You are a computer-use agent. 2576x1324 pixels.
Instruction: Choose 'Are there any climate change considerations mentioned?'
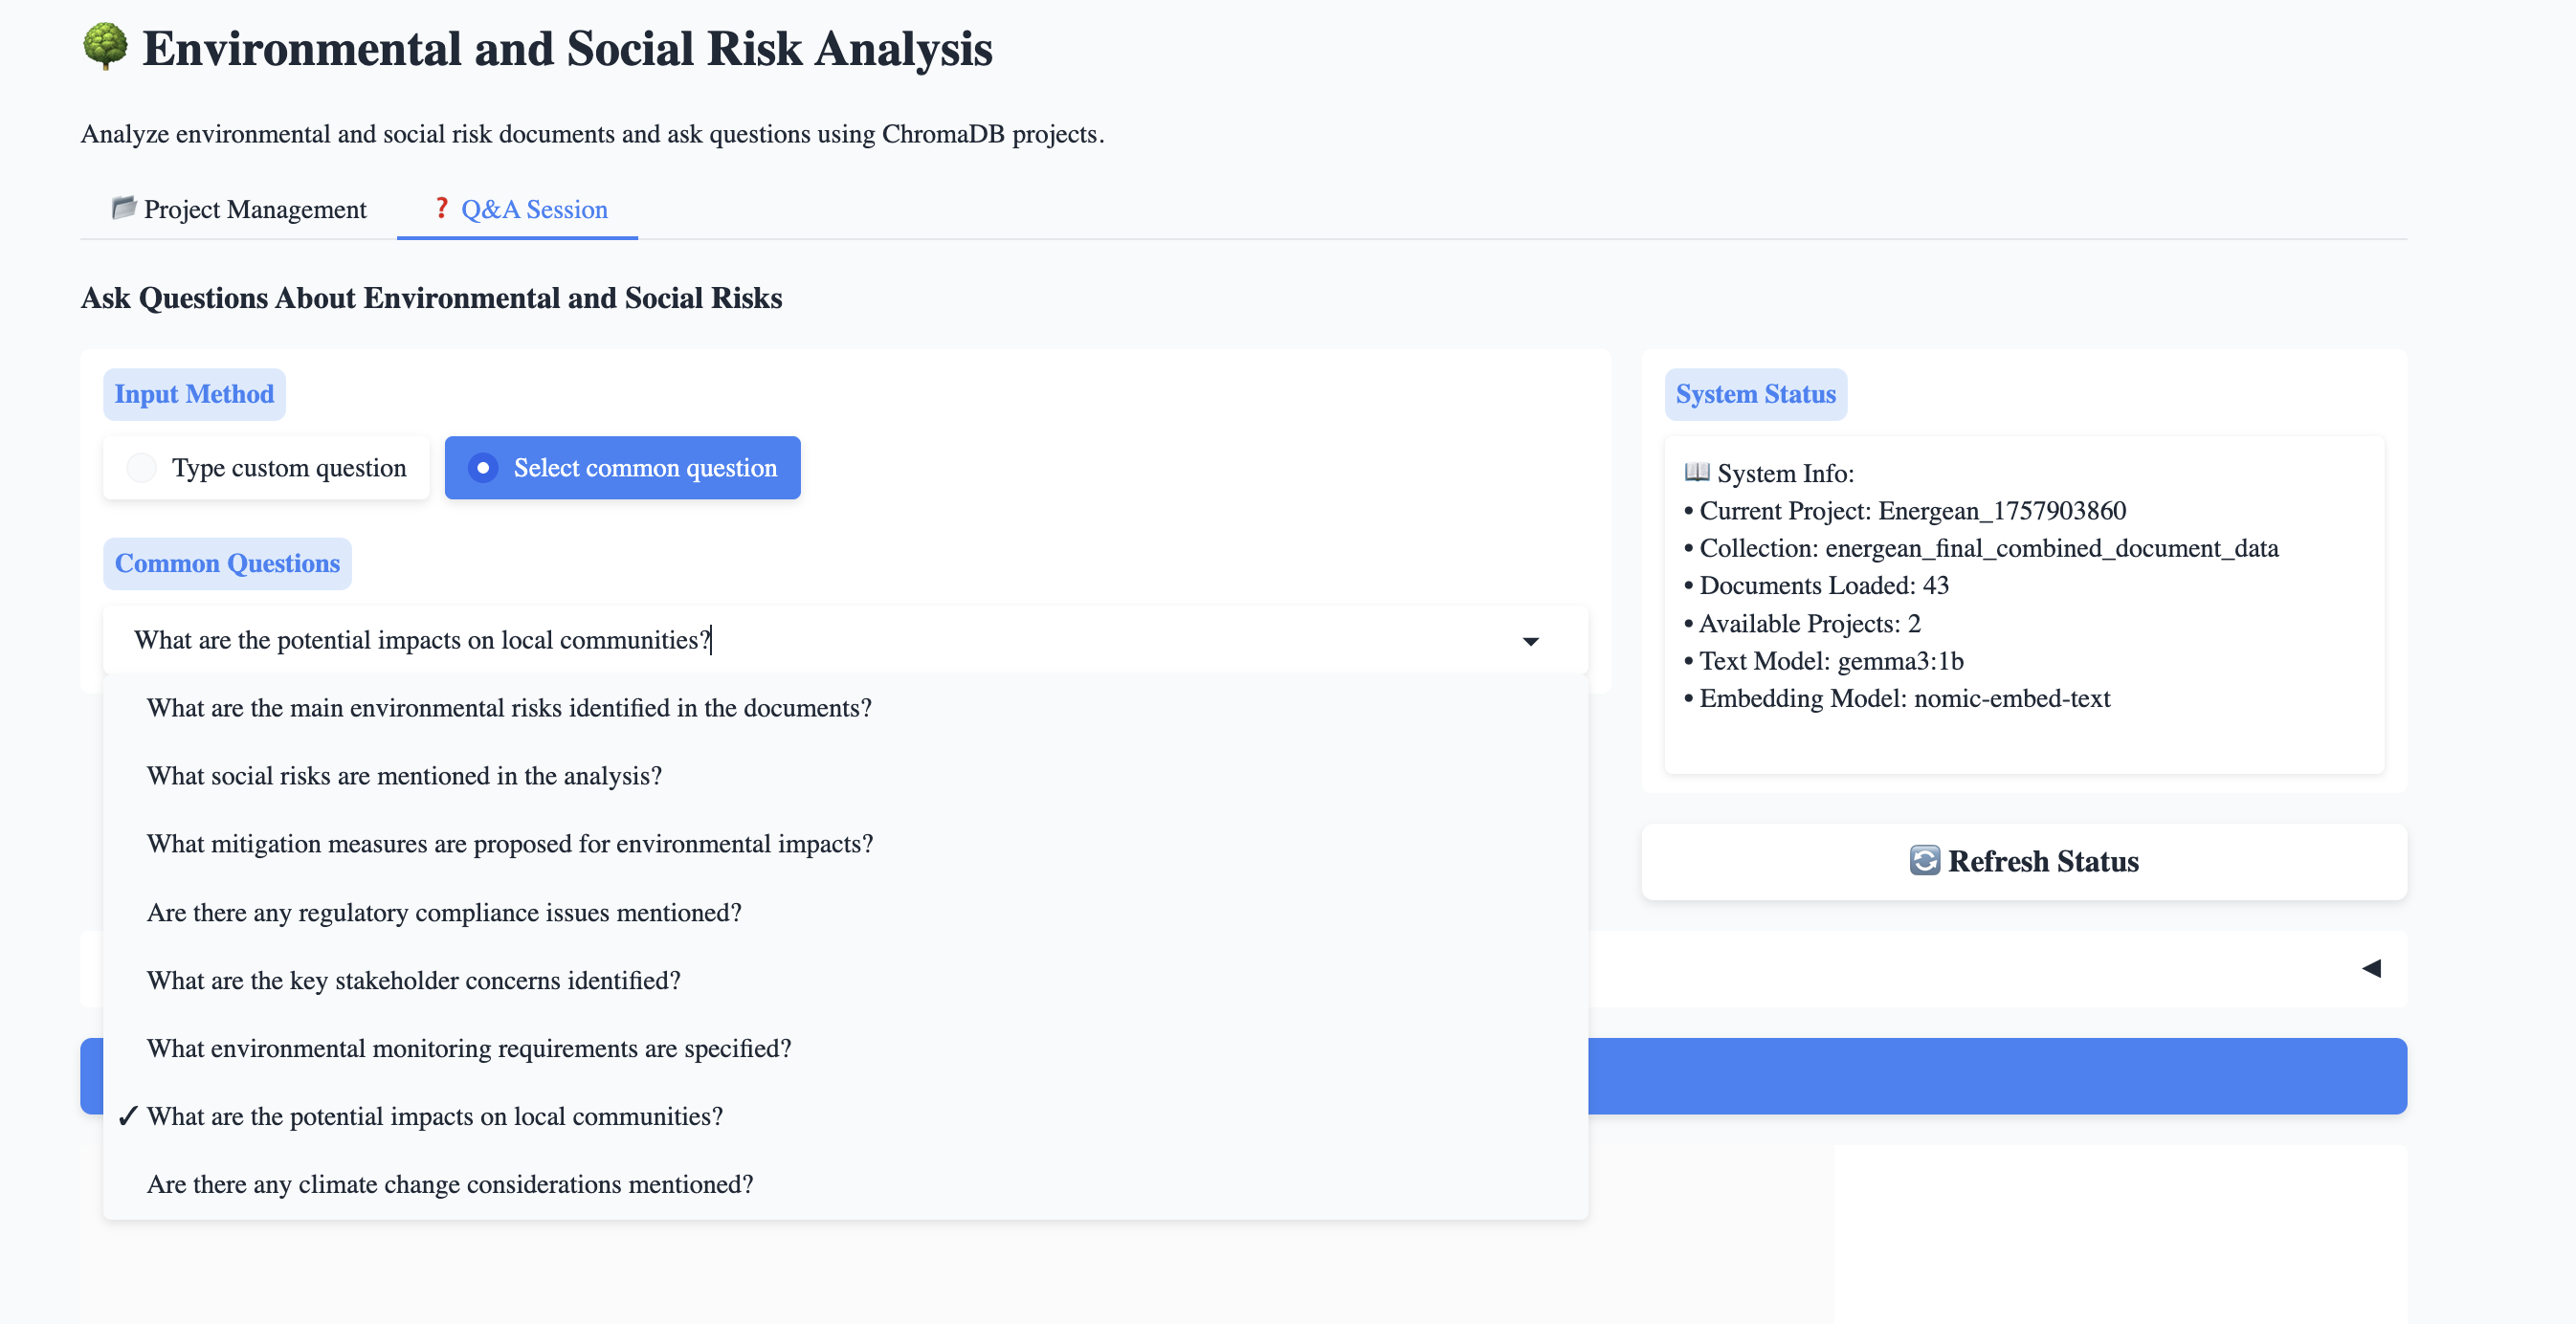pos(450,1184)
